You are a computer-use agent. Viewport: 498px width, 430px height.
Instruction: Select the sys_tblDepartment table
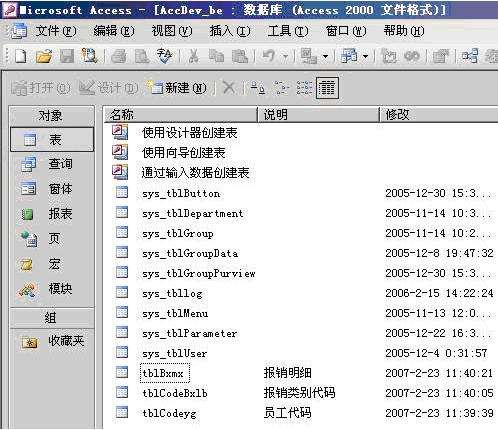tap(193, 213)
